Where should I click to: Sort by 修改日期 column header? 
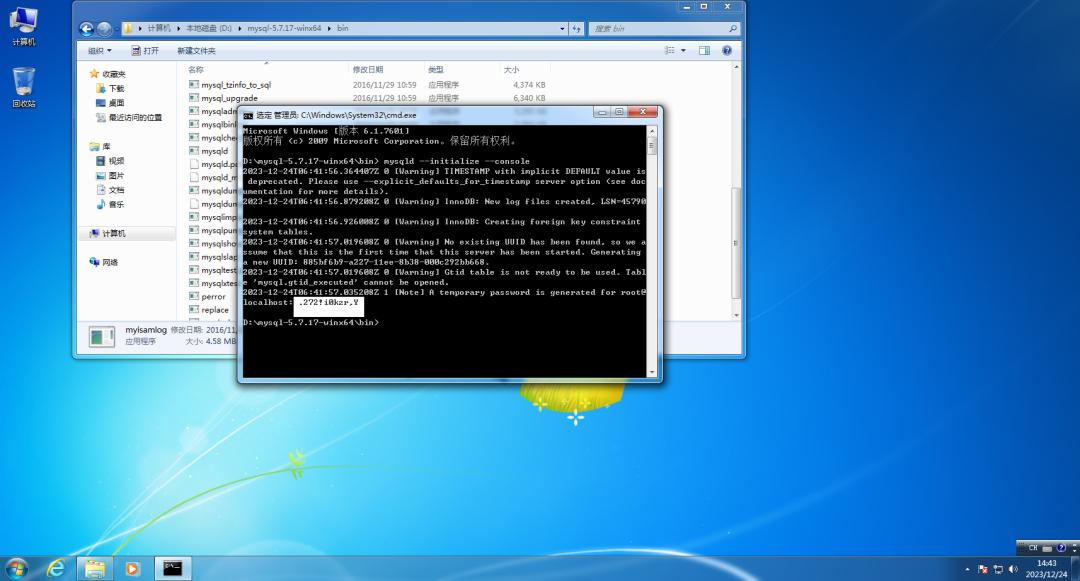tap(367, 70)
